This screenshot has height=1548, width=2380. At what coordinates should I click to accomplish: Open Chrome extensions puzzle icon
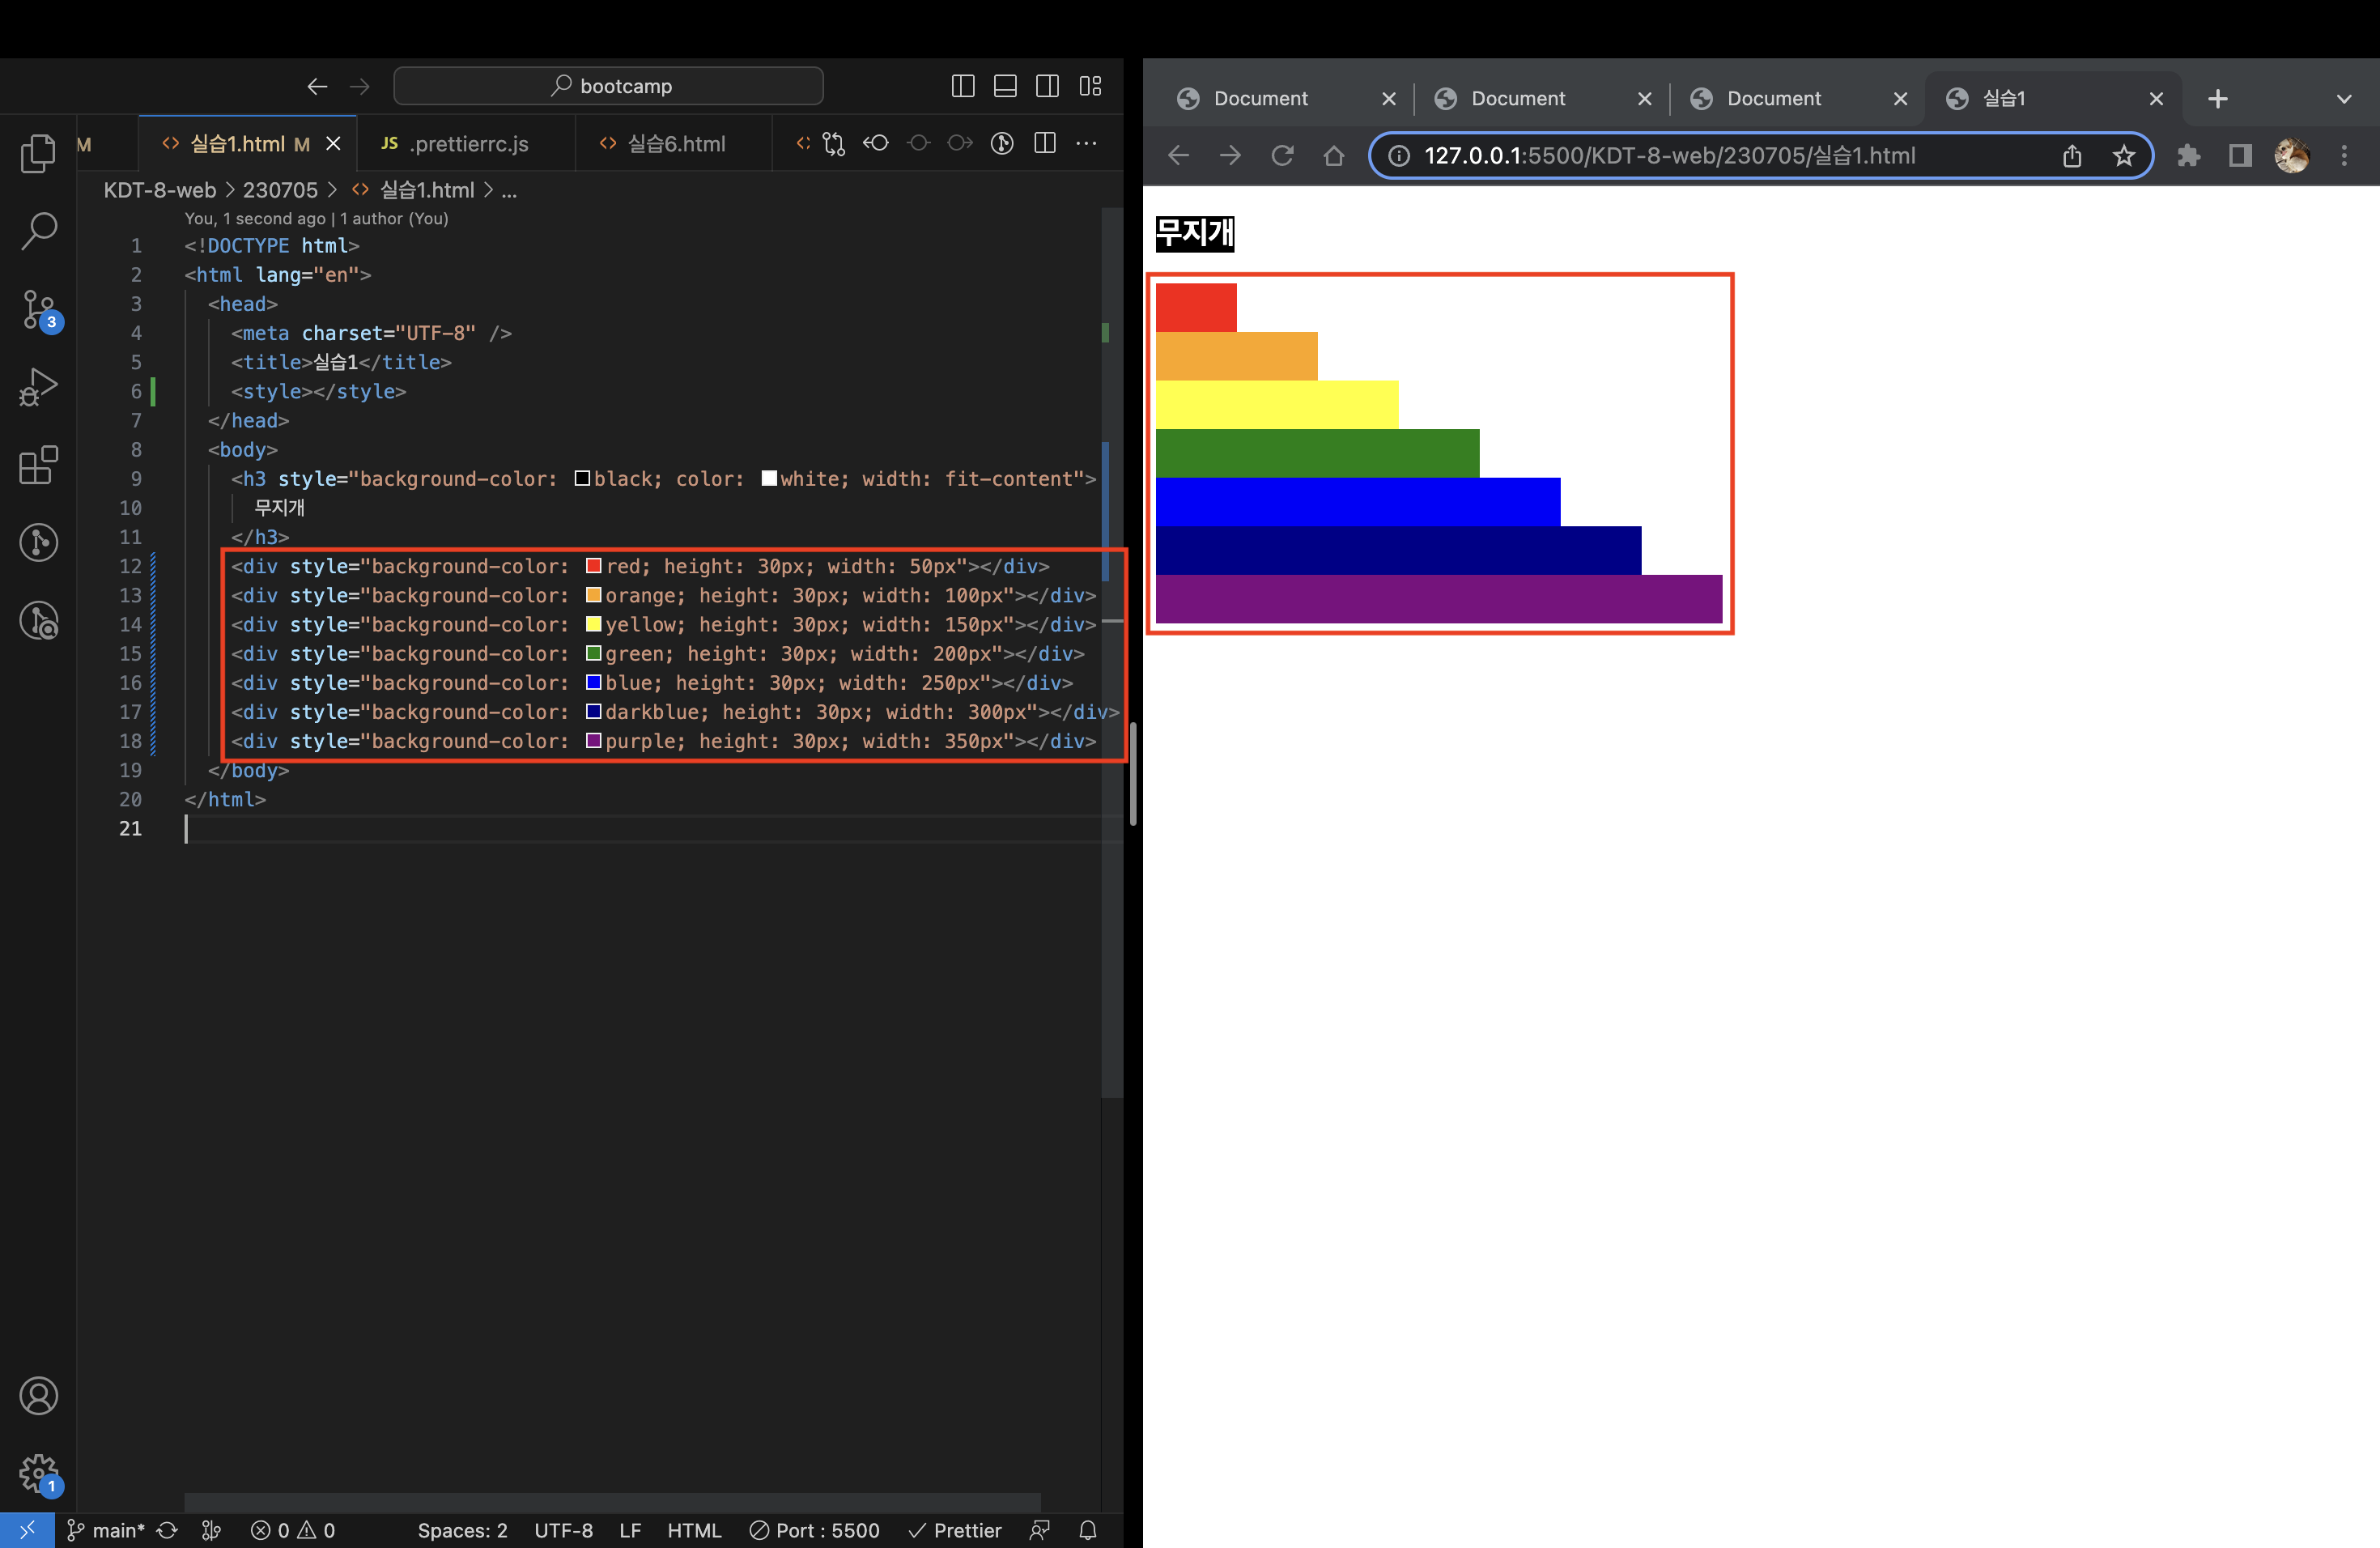click(2189, 155)
